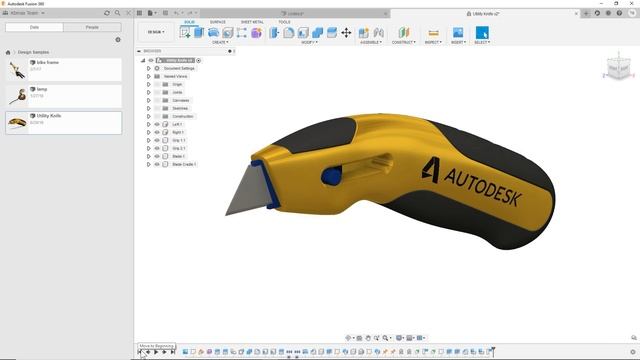
Task: Select the purple Create Form tool
Action: click(256, 32)
